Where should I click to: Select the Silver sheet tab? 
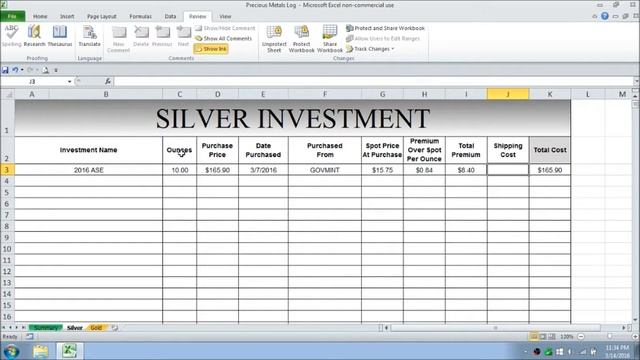coord(75,328)
